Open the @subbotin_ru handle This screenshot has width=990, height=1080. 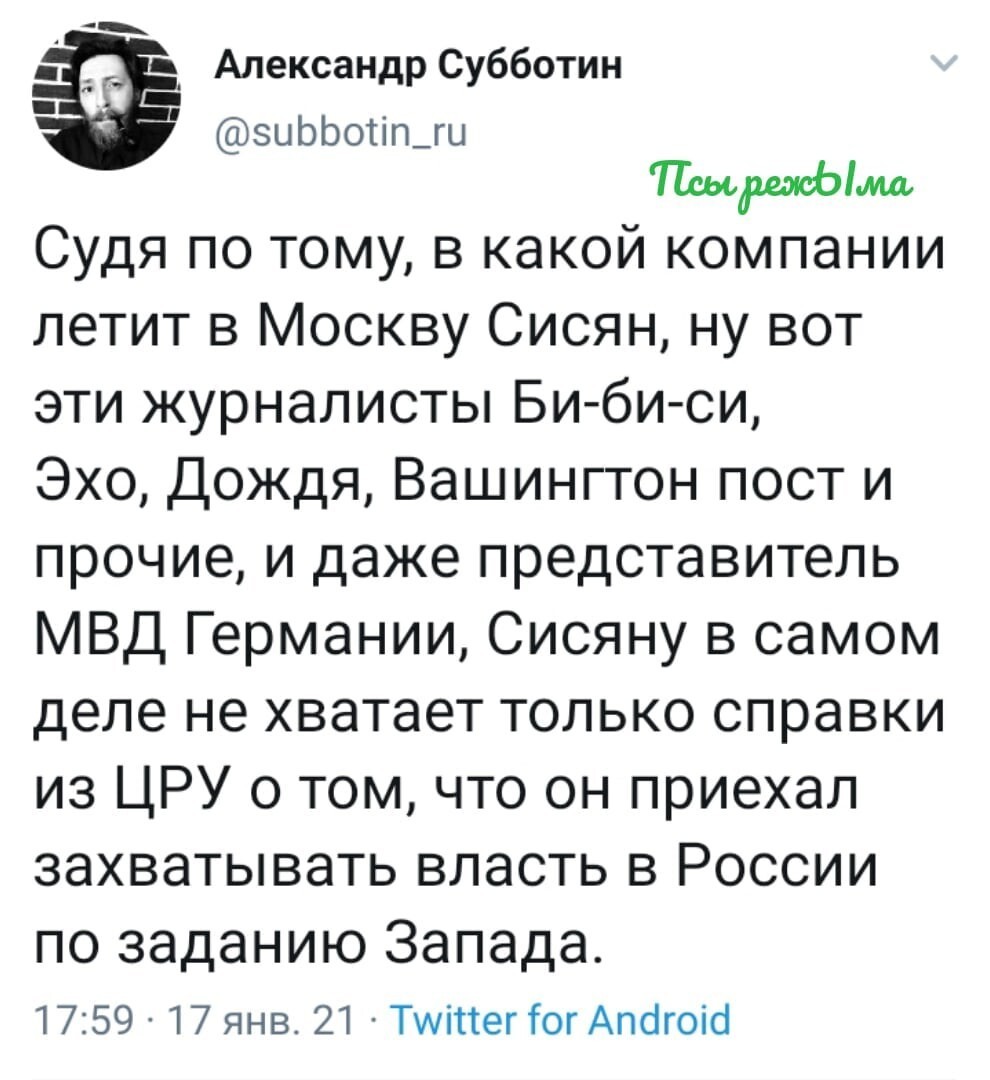pos(342,132)
